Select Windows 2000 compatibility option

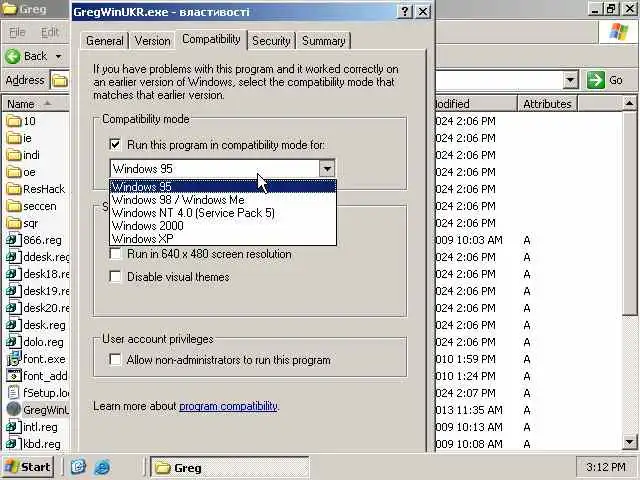[223, 226]
